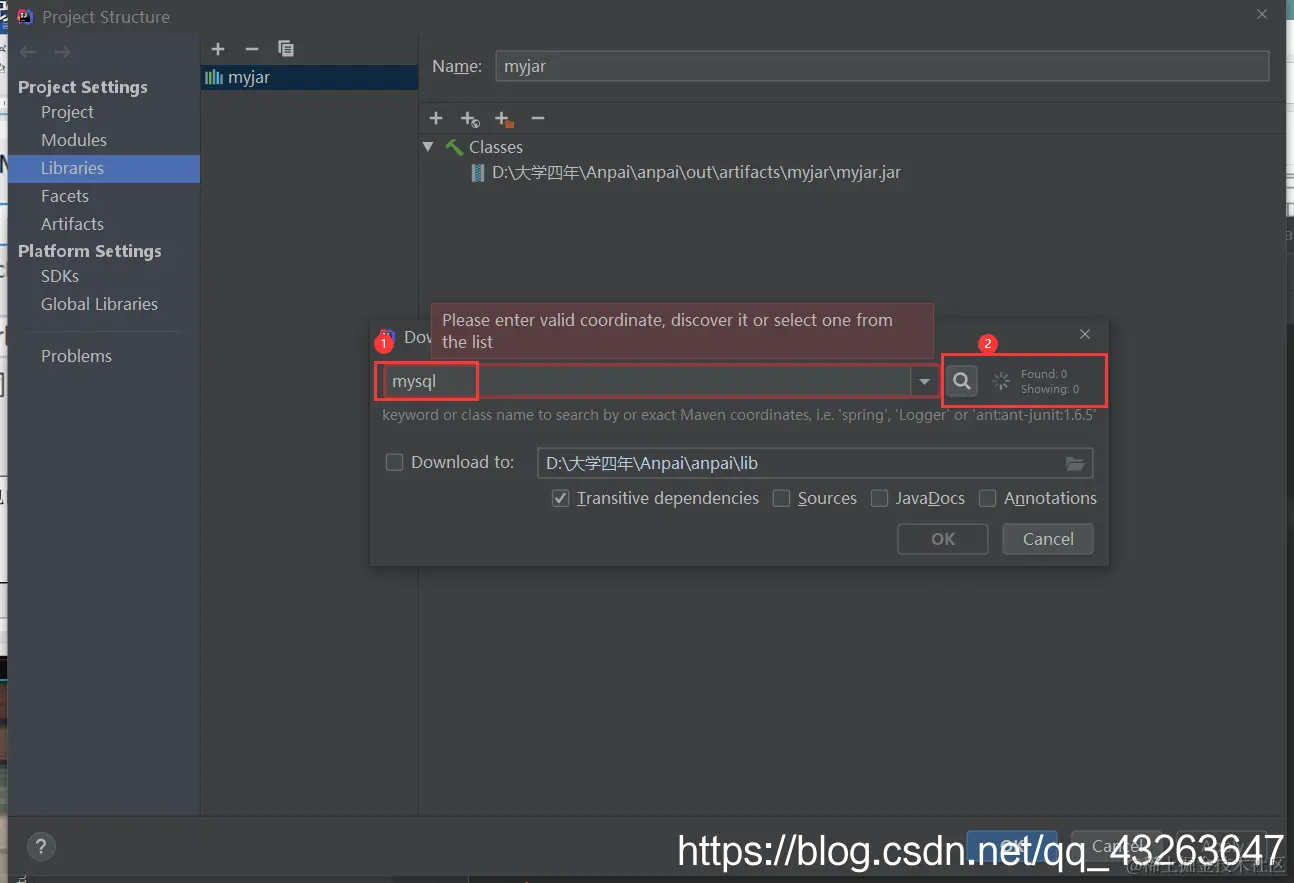This screenshot has width=1294, height=883.
Task: Remove selected root with minus above Classes
Action: (x=538, y=118)
